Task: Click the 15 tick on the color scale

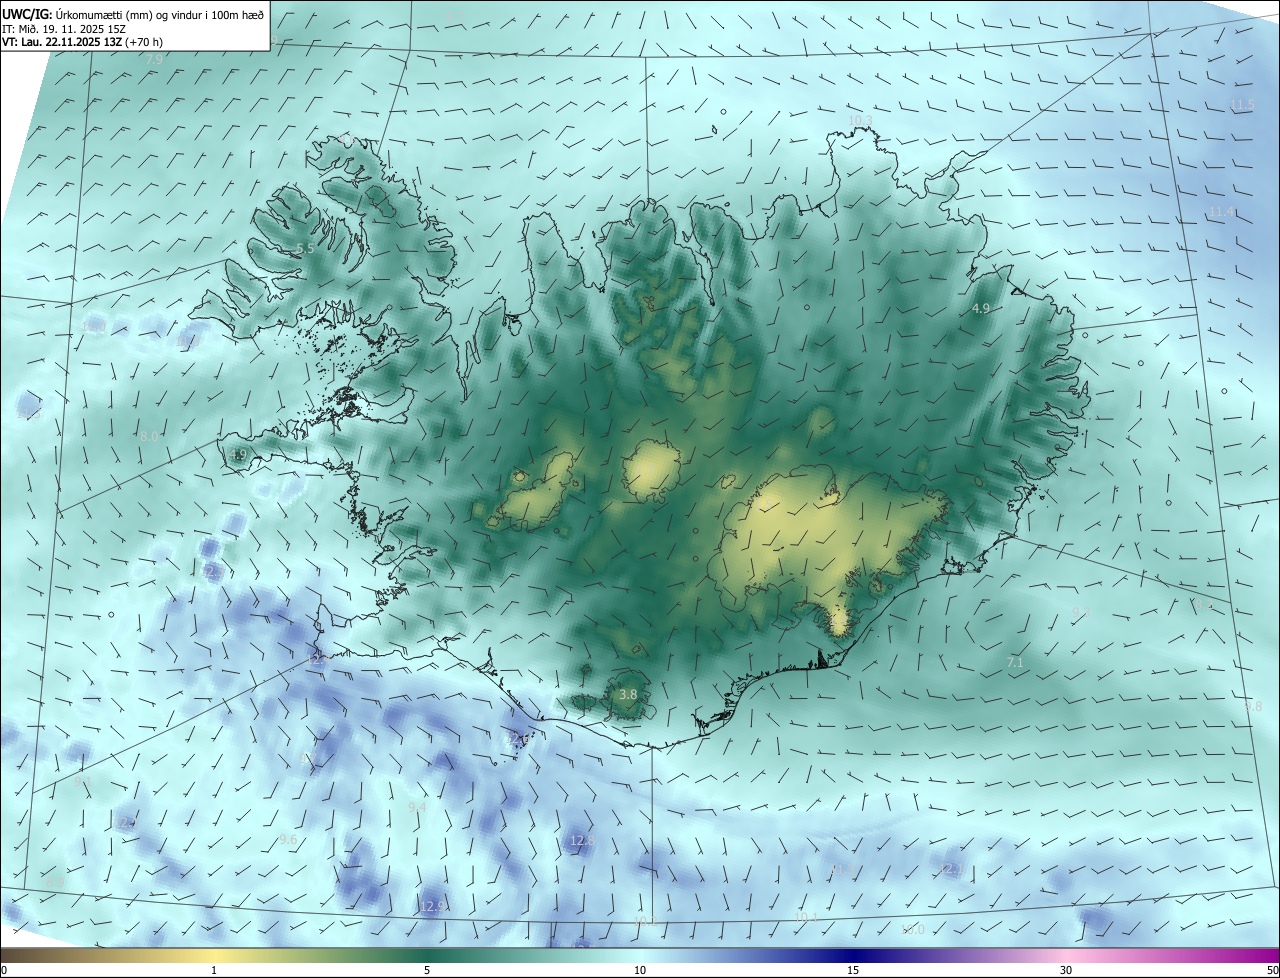Action: point(853,971)
